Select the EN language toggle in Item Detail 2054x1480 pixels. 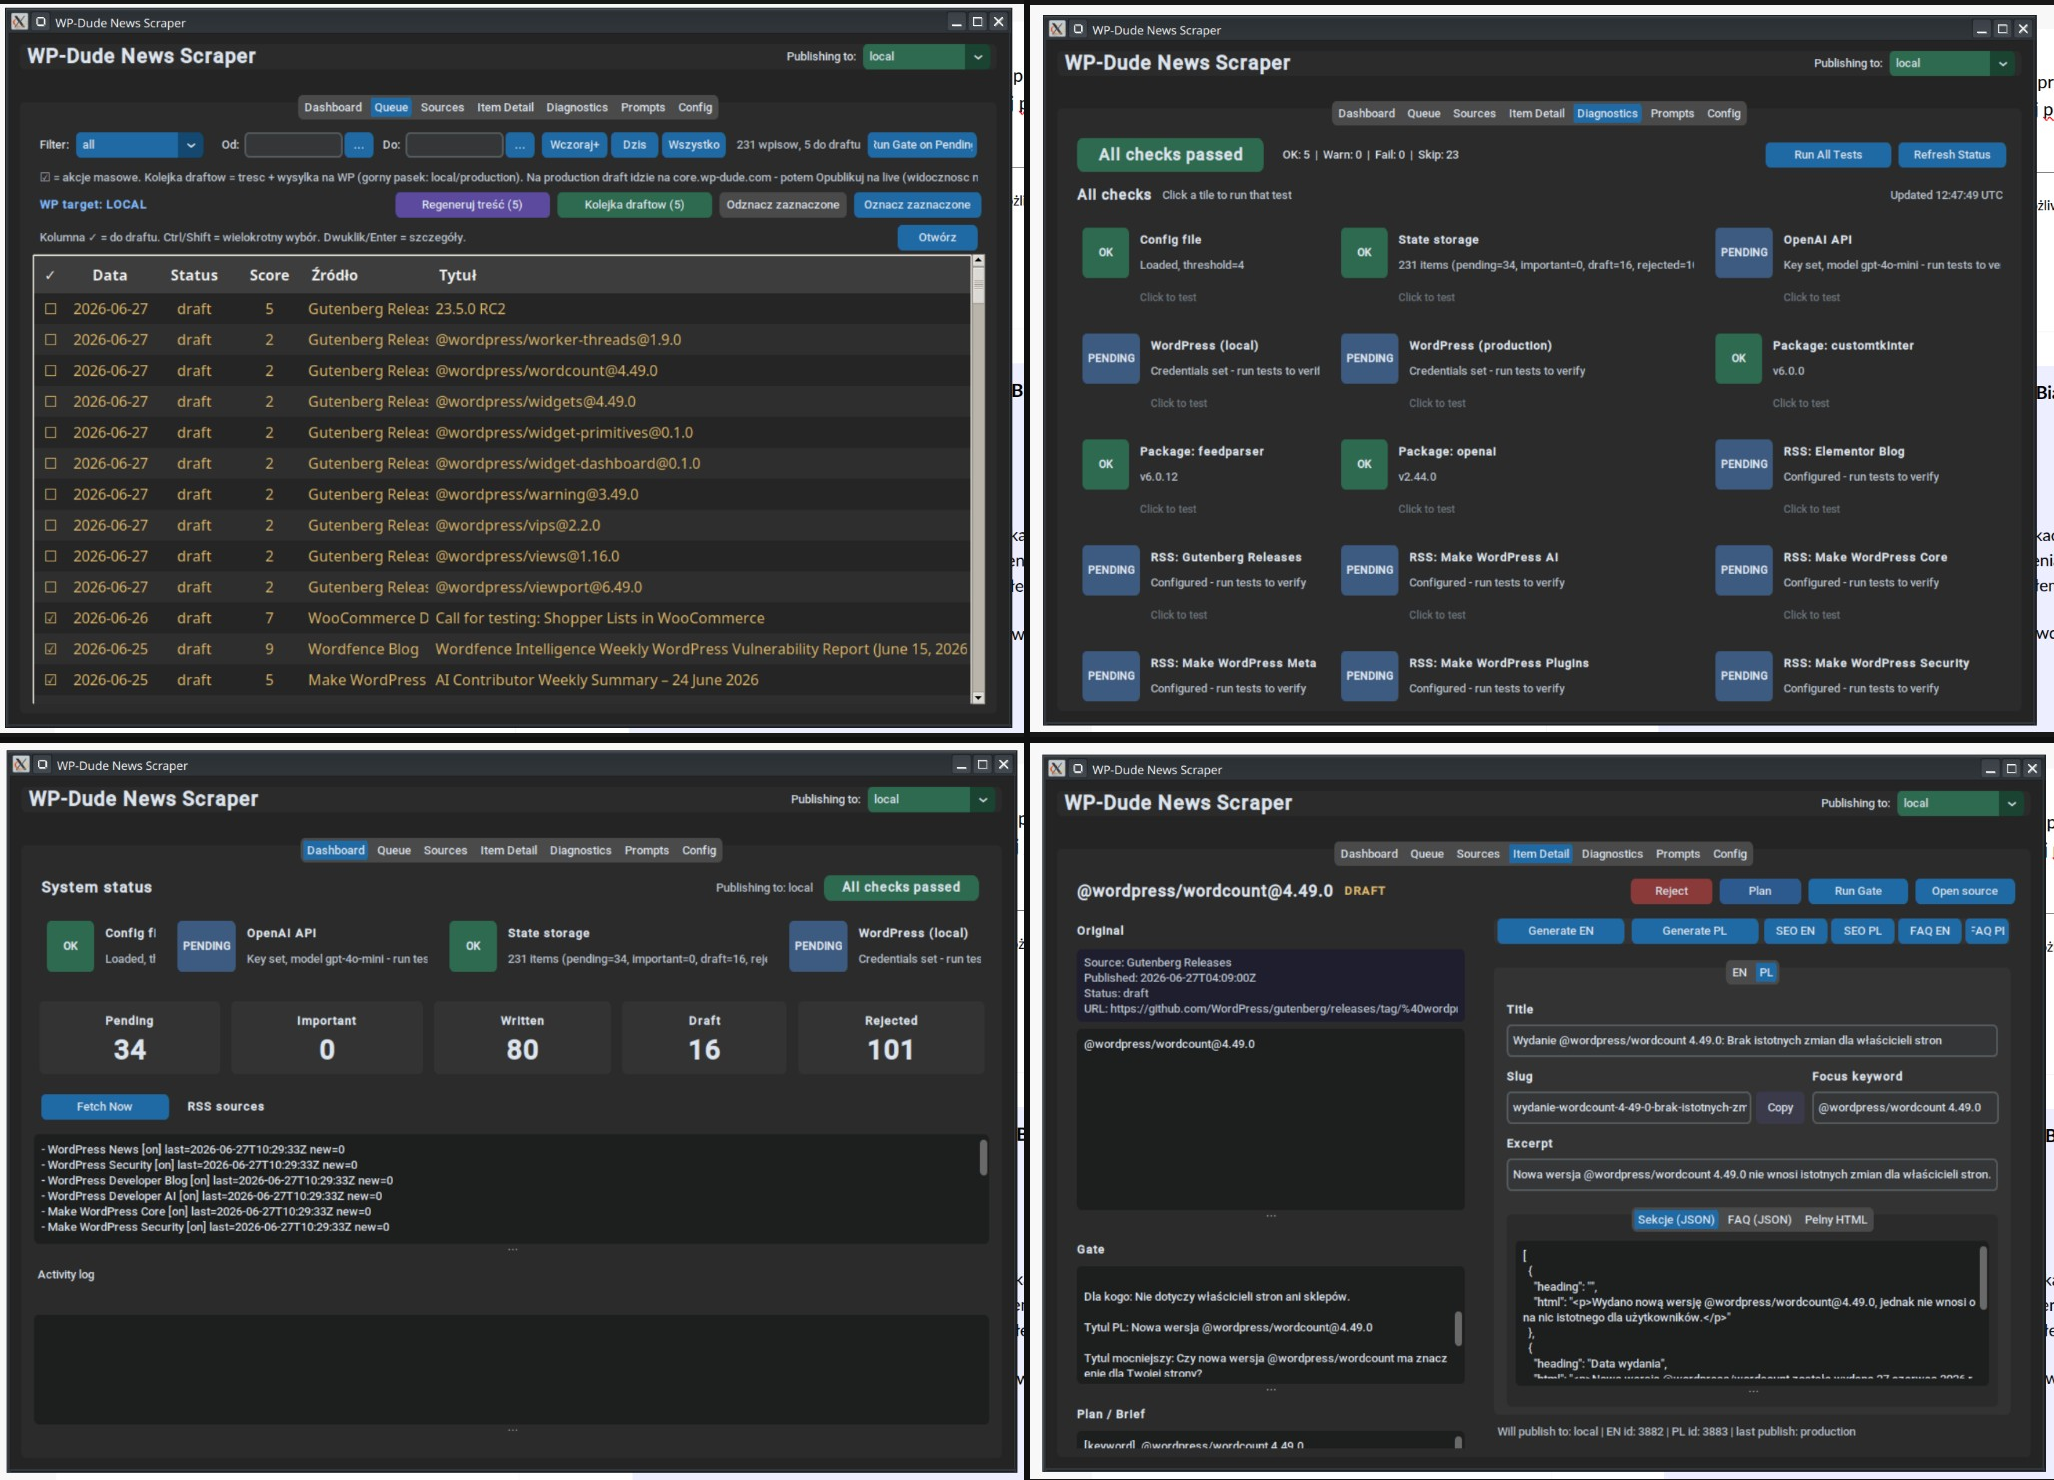pyautogui.click(x=1739, y=973)
